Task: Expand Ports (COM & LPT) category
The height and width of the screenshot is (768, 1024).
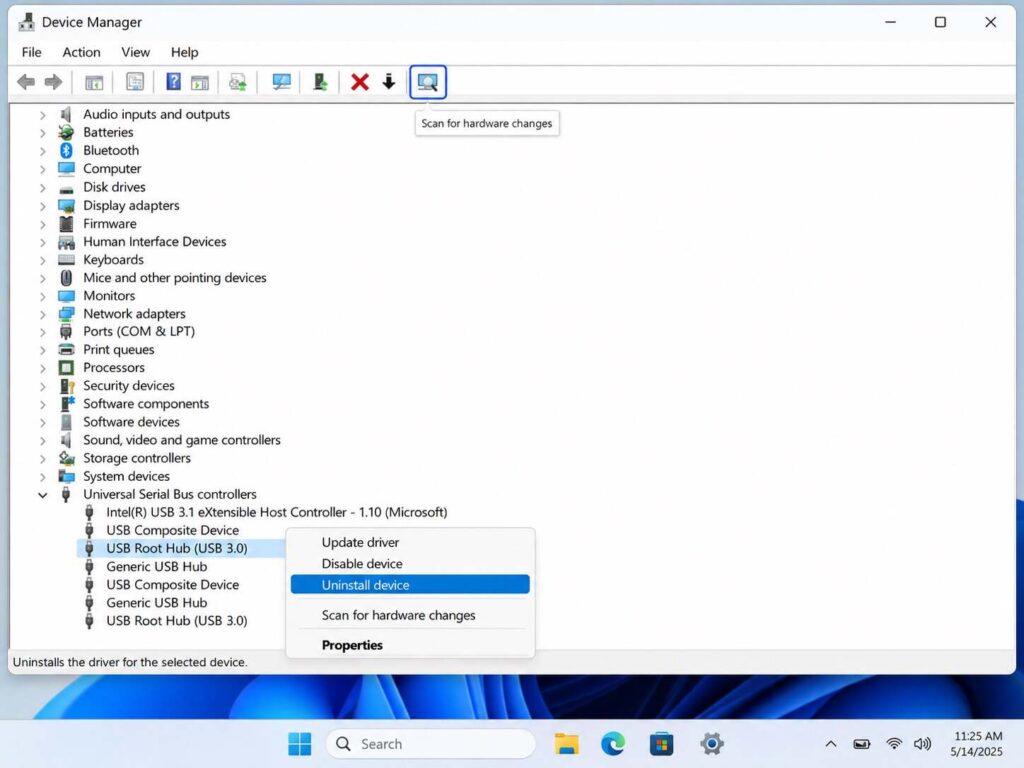Action: pyautogui.click(x=42, y=332)
